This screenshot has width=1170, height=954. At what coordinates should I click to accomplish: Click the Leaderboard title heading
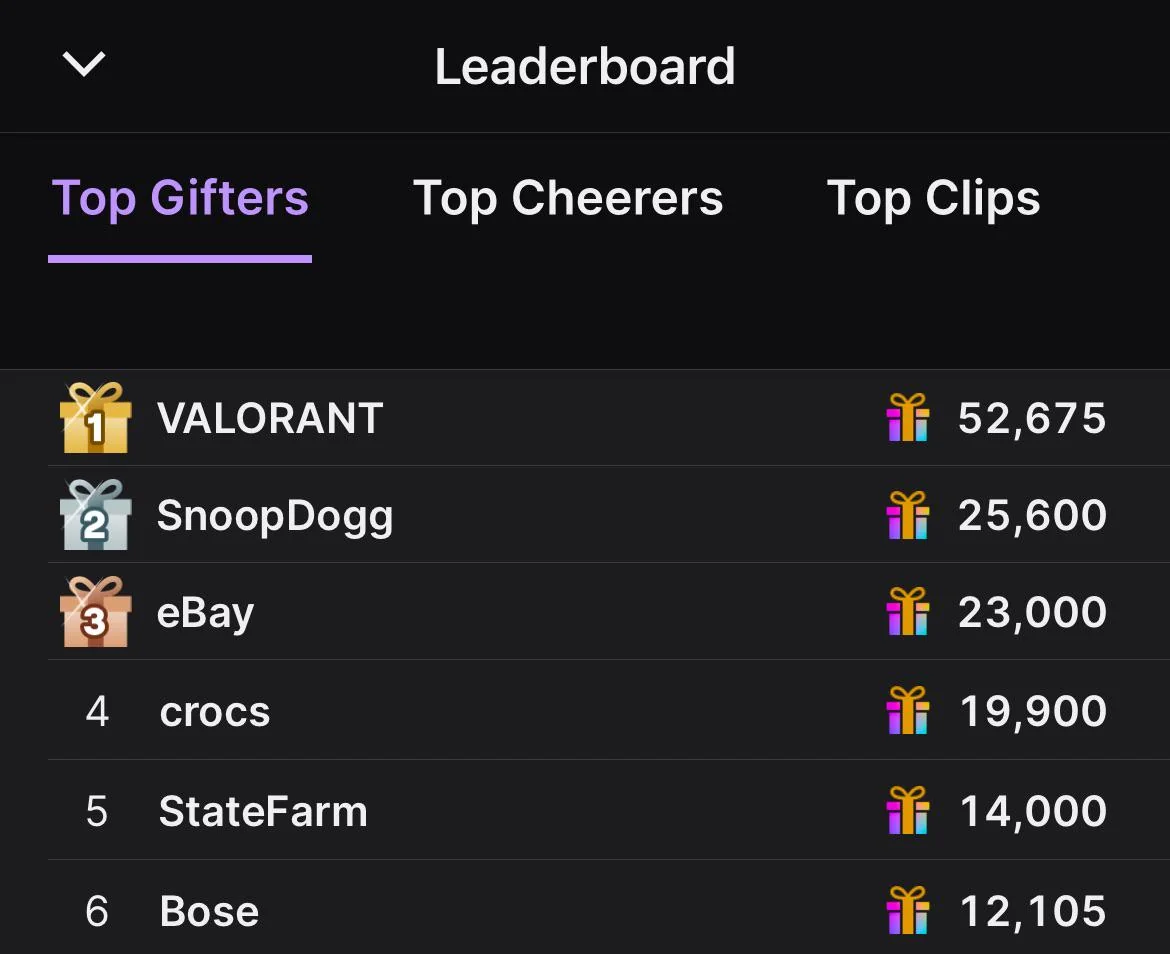coord(585,67)
